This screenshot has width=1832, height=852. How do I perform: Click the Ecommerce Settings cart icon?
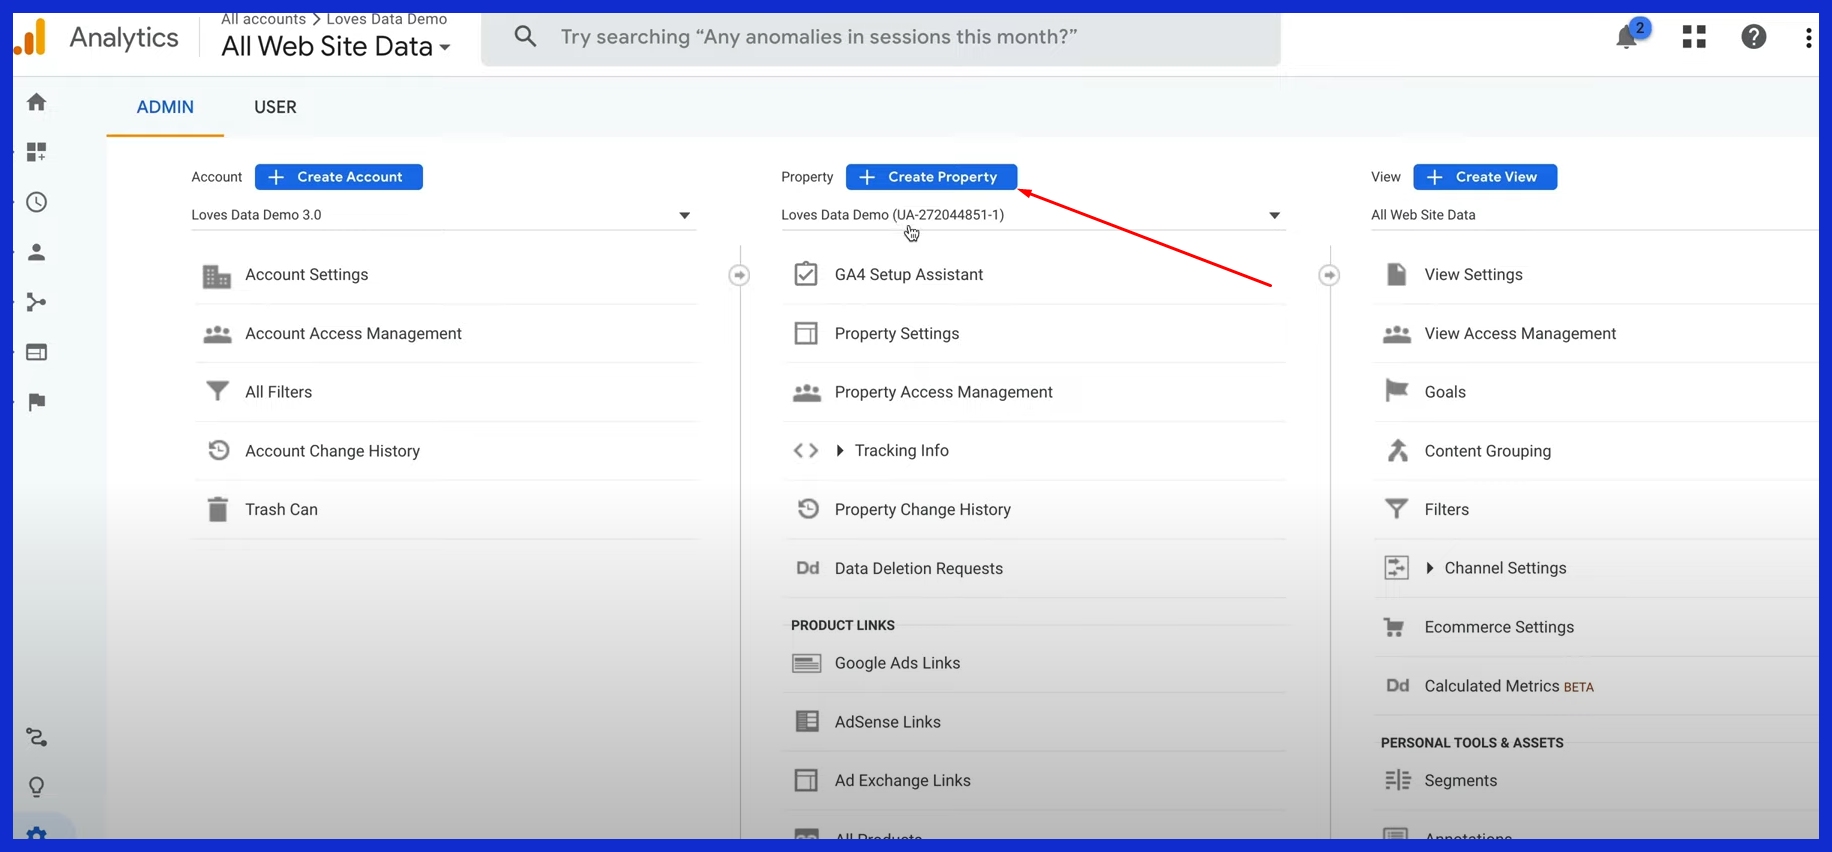click(1394, 627)
